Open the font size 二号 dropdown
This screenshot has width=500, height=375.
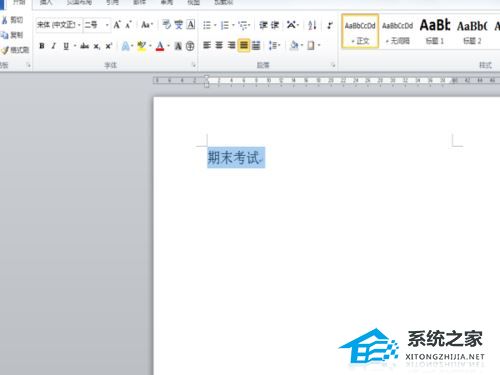coord(107,25)
